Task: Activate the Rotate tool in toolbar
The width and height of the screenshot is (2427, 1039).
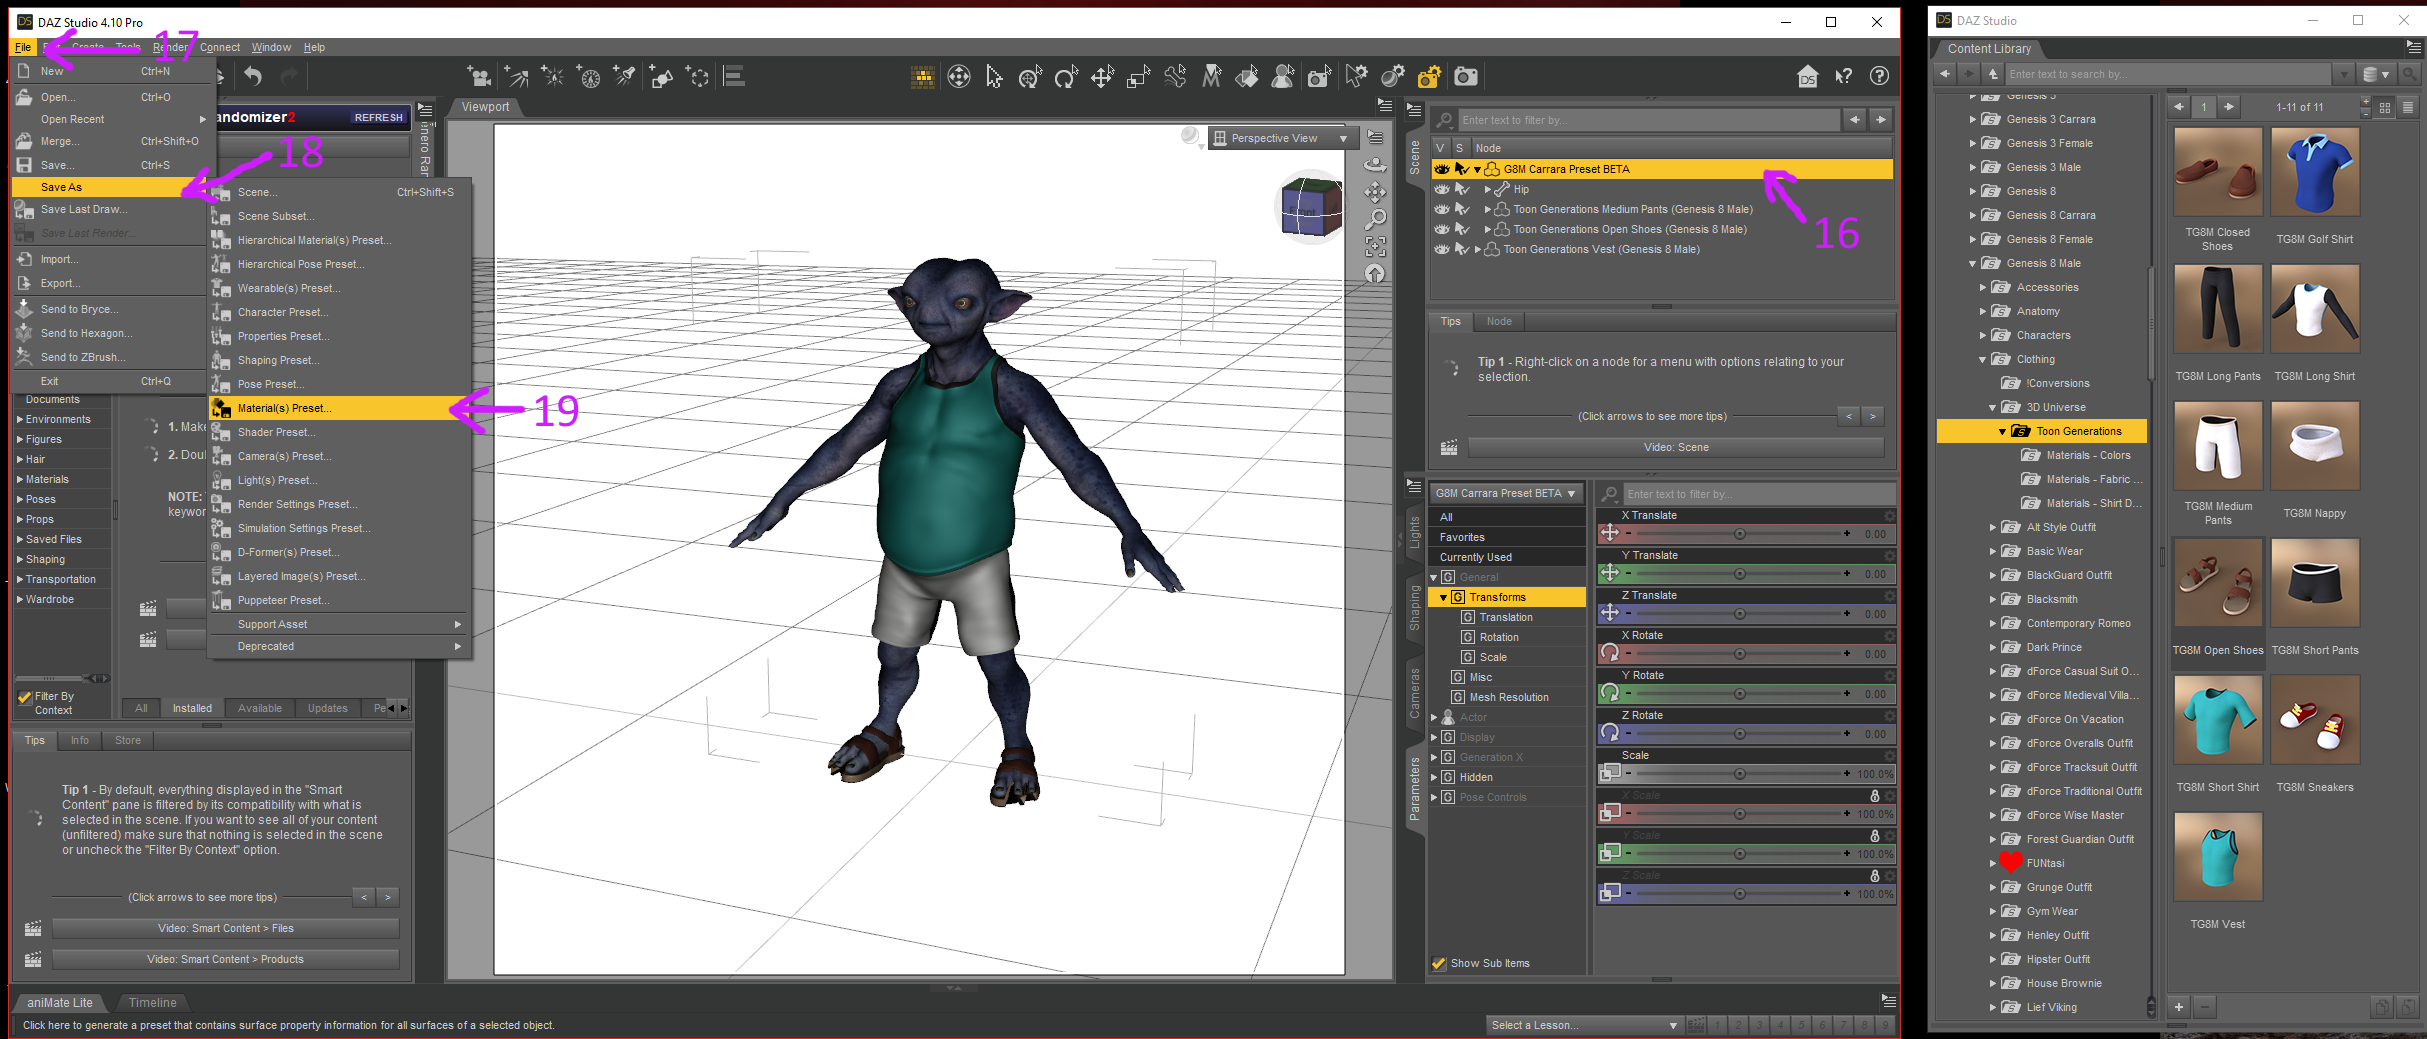Action: (x=1066, y=77)
